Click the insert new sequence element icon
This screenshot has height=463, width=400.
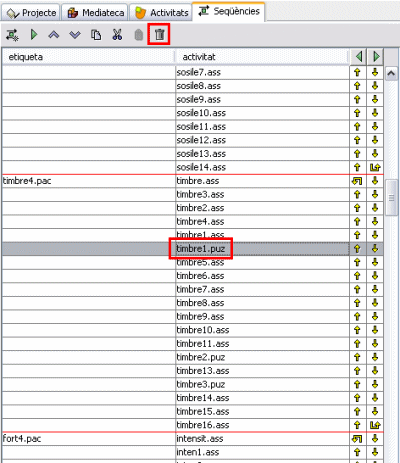(x=12, y=35)
